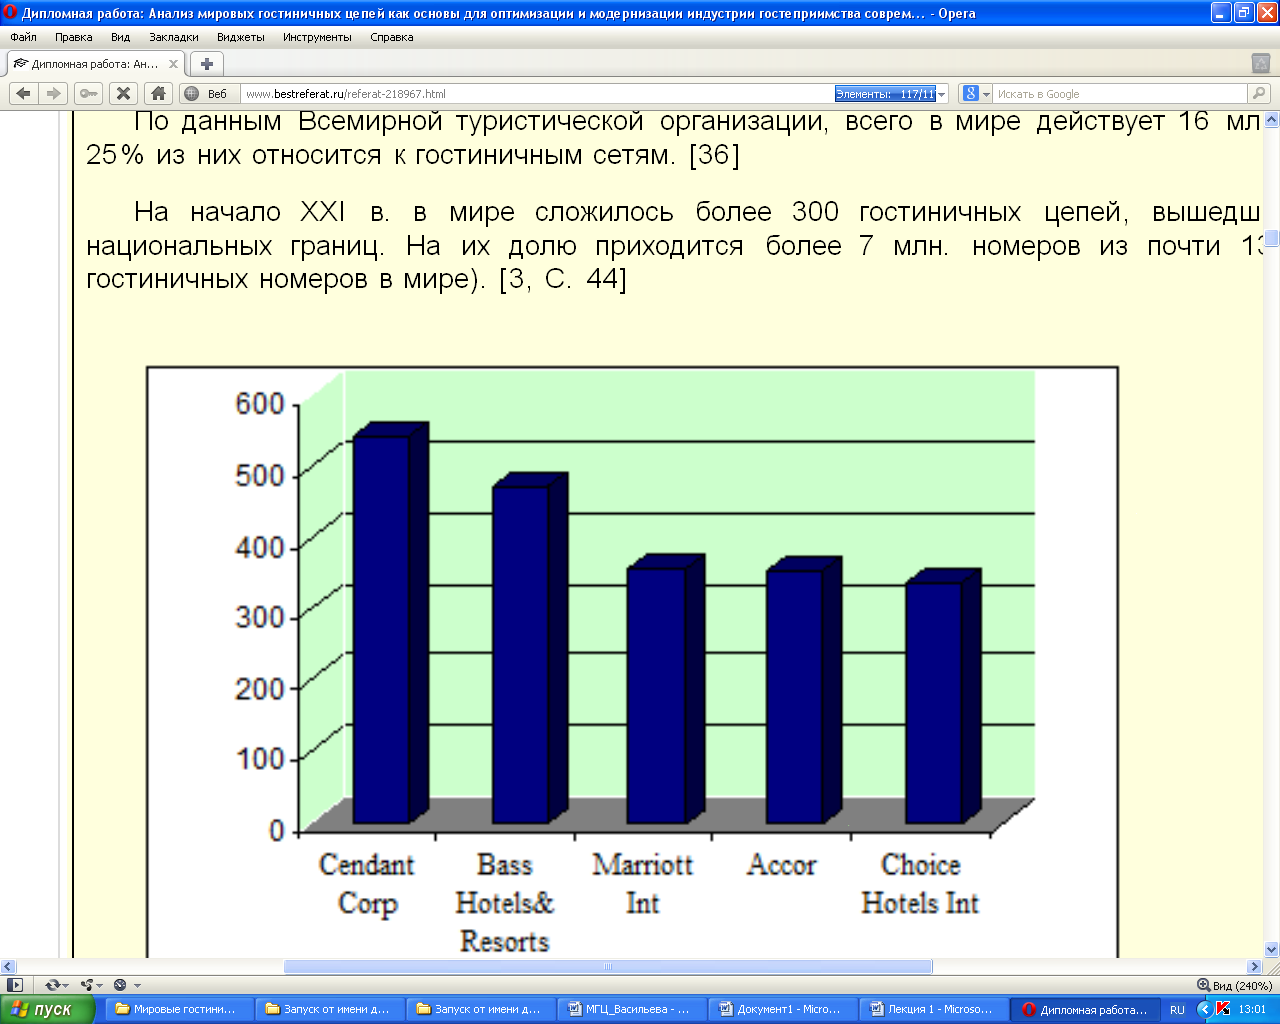Click the 13:01 clock in tray
1280x1024 pixels.
coord(1252,1009)
